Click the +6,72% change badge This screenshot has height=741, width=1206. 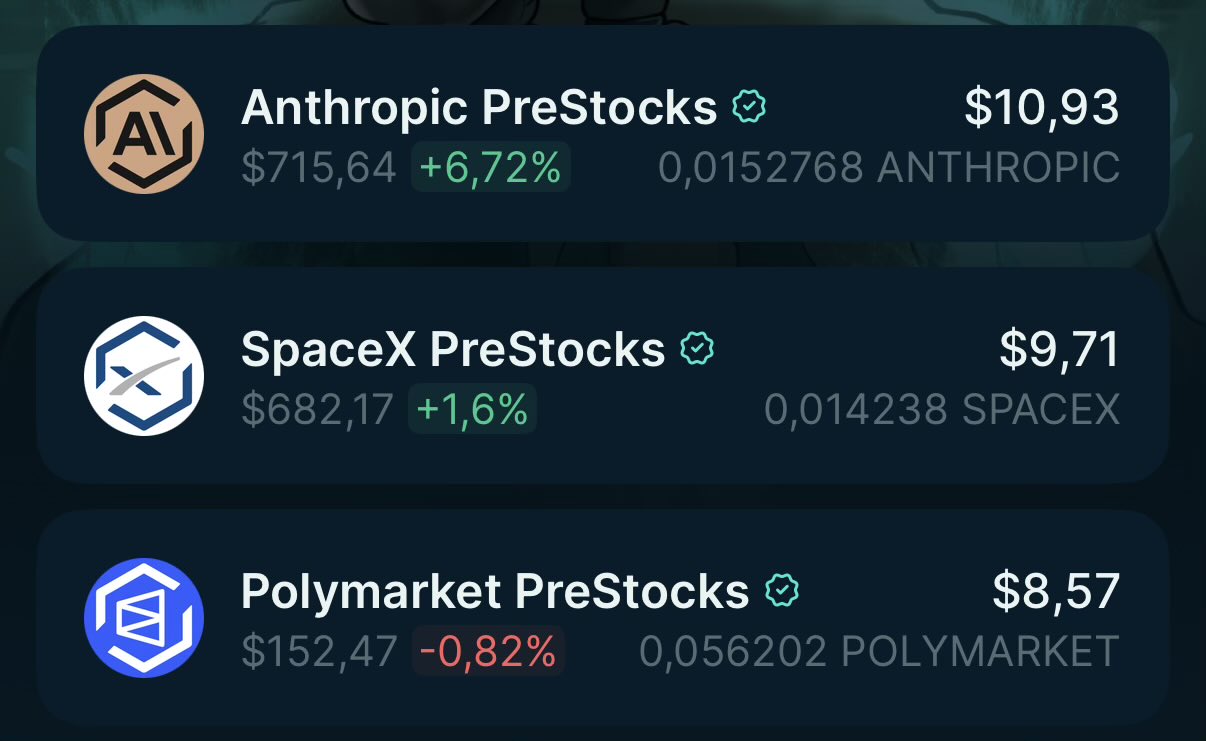point(490,167)
